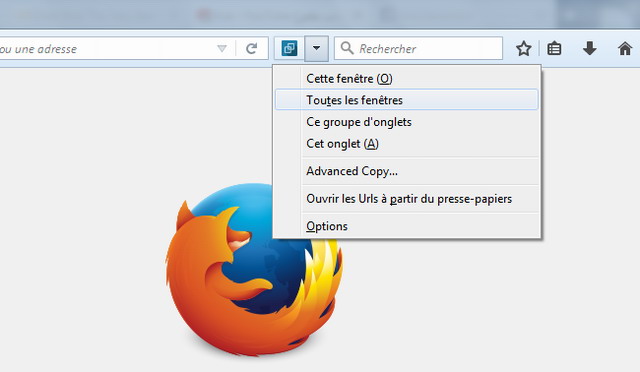Open the downloads arrow icon
Viewport: 640px width, 372px height.
point(589,49)
